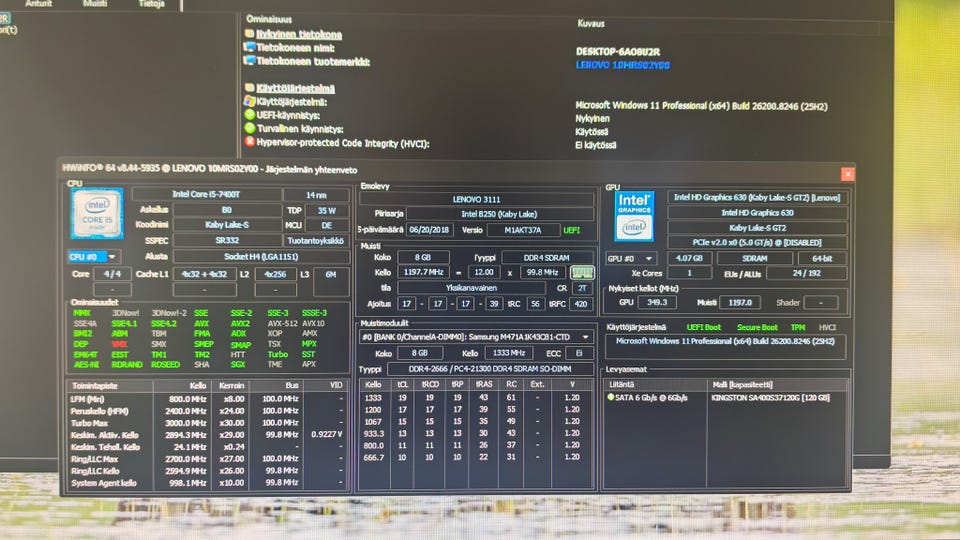Image resolution: width=960 pixels, height=540 pixels.
Task: Select the Socket H4 (LGA1151) field
Action: pos(261,257)
